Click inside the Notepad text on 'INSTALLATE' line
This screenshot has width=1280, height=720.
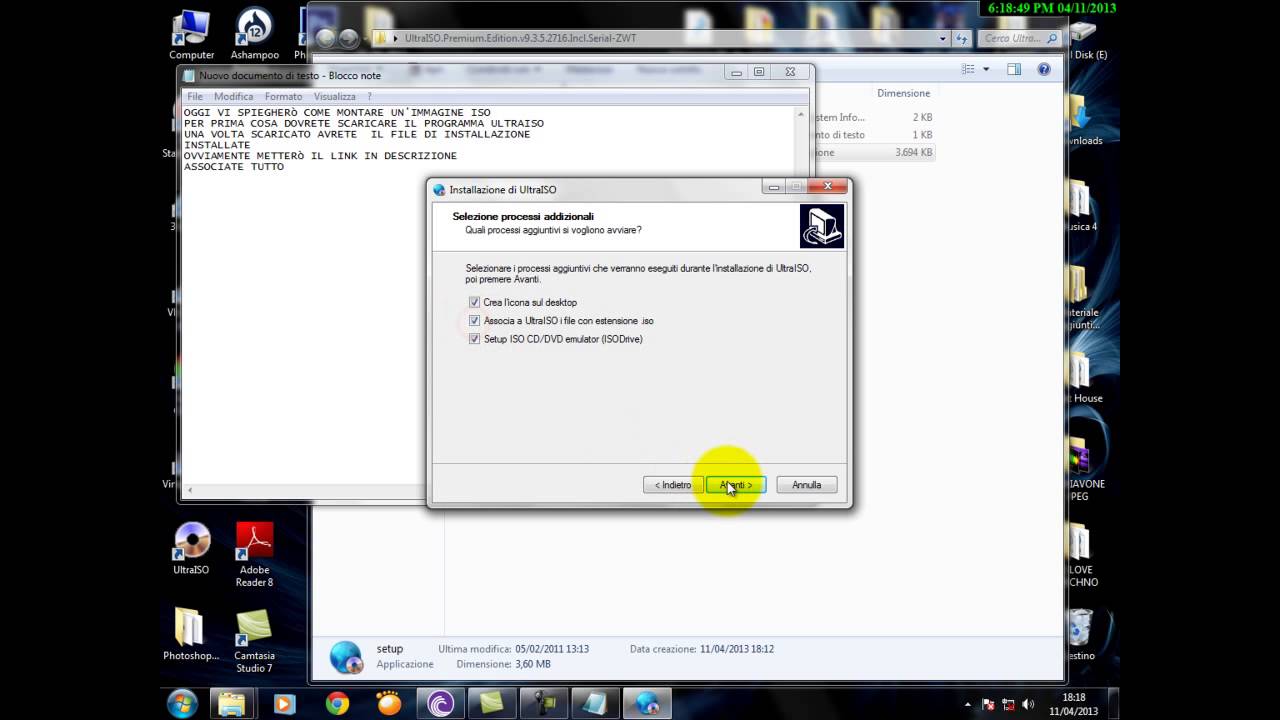tap(217, 145)
